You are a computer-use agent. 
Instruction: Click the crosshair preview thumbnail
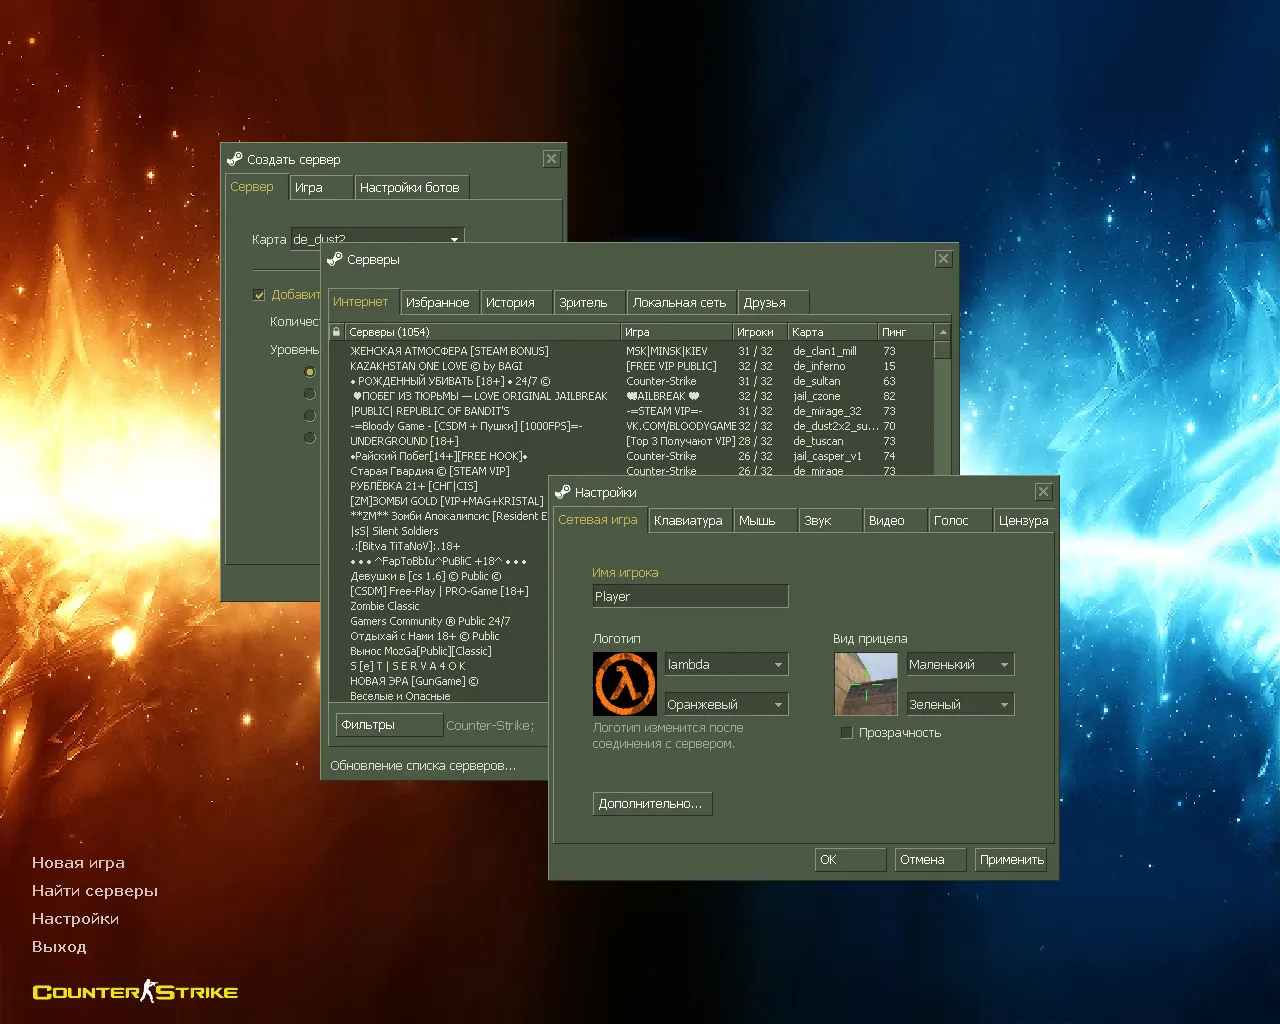tap(866, 684)
